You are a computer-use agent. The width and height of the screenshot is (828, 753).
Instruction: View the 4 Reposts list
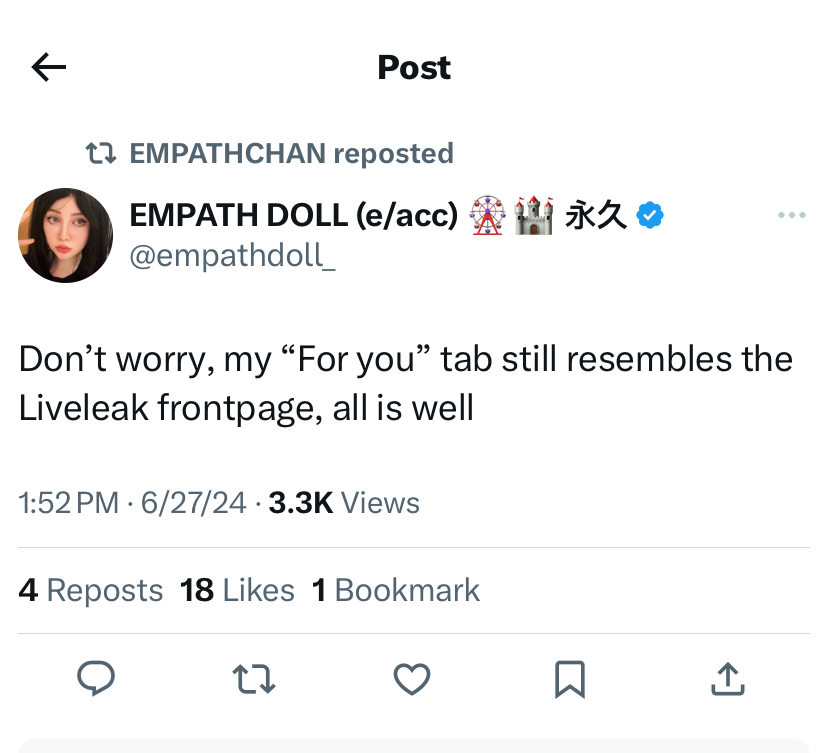91,590
